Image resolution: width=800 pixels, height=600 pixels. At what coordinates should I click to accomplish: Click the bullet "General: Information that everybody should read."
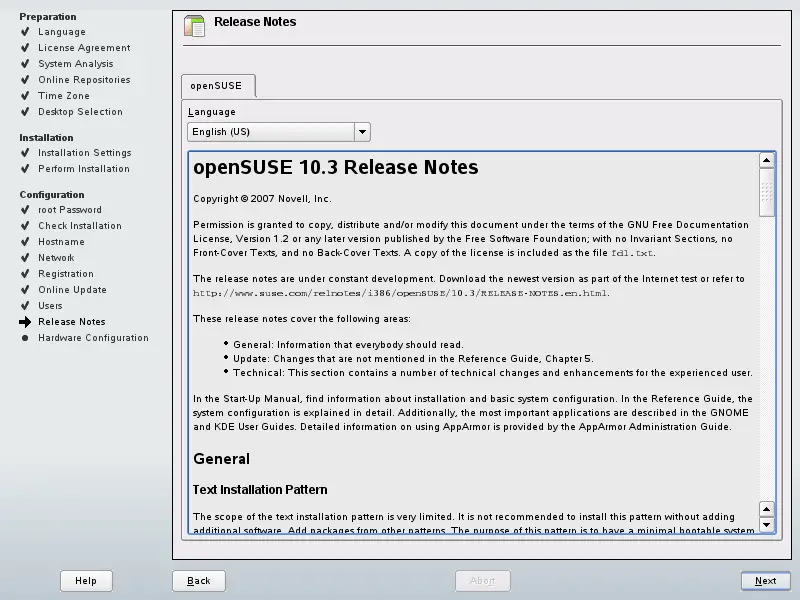348,345
